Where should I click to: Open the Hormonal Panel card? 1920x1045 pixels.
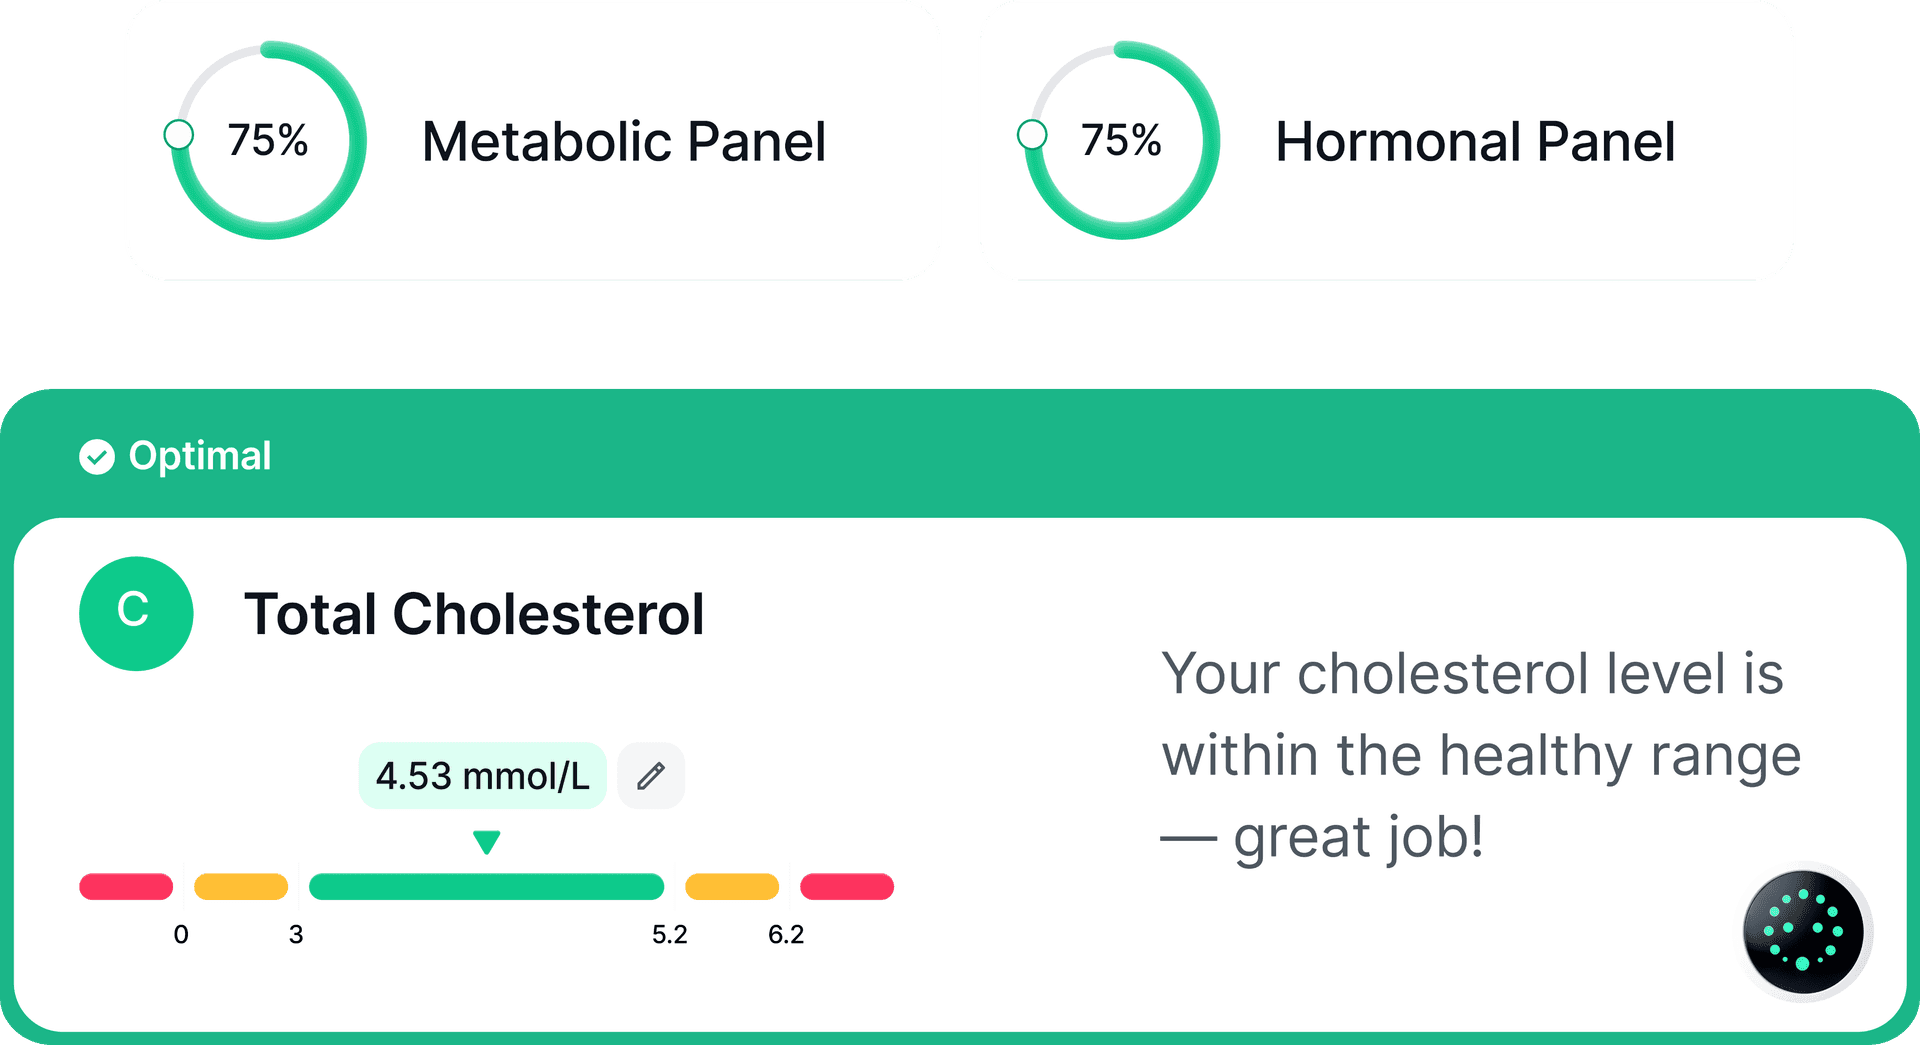(x=1386, y=140)
